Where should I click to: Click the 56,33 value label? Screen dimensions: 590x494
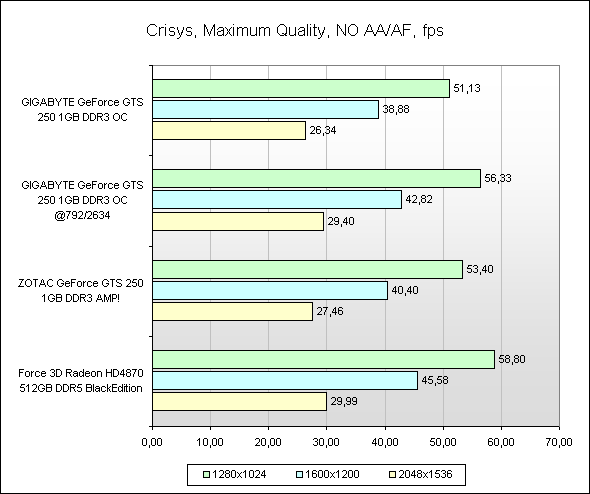click(x=498, y=178)
